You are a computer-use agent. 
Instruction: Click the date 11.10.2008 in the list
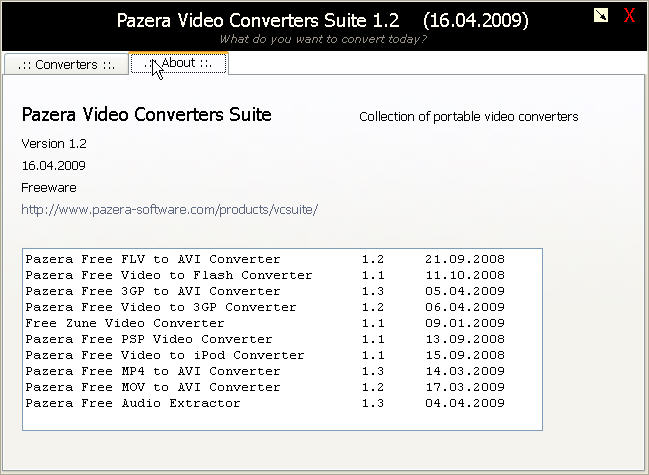point(465,275)
